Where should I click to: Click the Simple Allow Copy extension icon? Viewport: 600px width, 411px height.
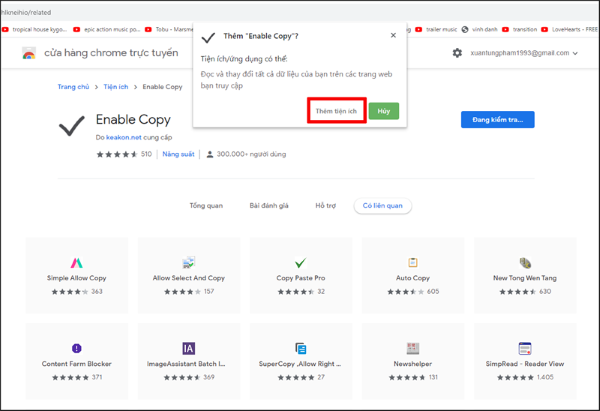coord(76,262)
